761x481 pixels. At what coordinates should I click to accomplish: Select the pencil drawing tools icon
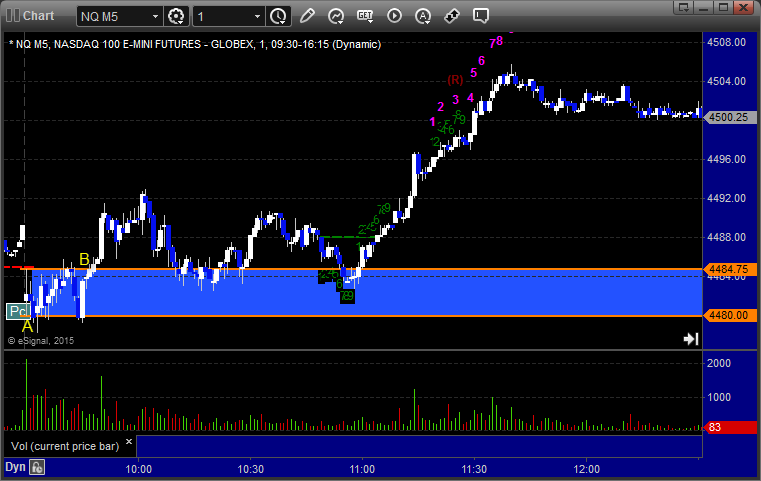tap(307, 16)
